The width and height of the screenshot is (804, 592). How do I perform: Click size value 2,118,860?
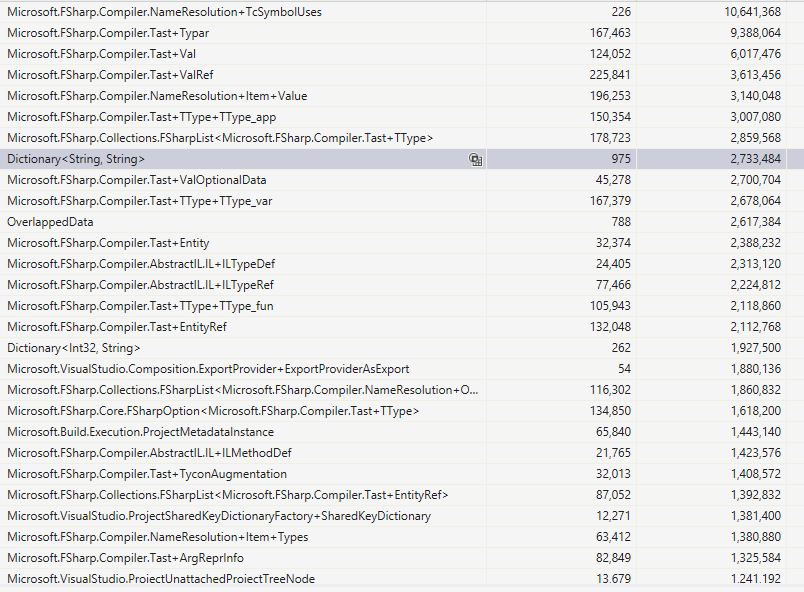click(x=756, y=306)
